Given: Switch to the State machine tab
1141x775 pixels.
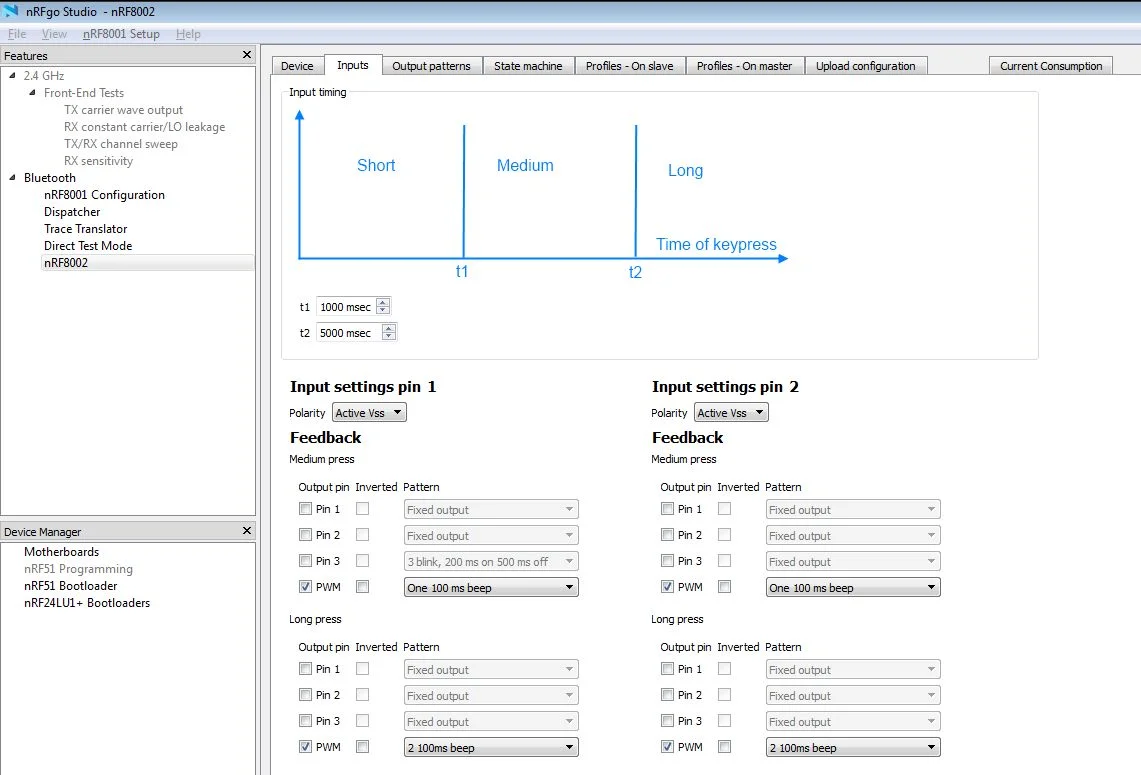Looking at the screenshot, I should pos(528,65).
